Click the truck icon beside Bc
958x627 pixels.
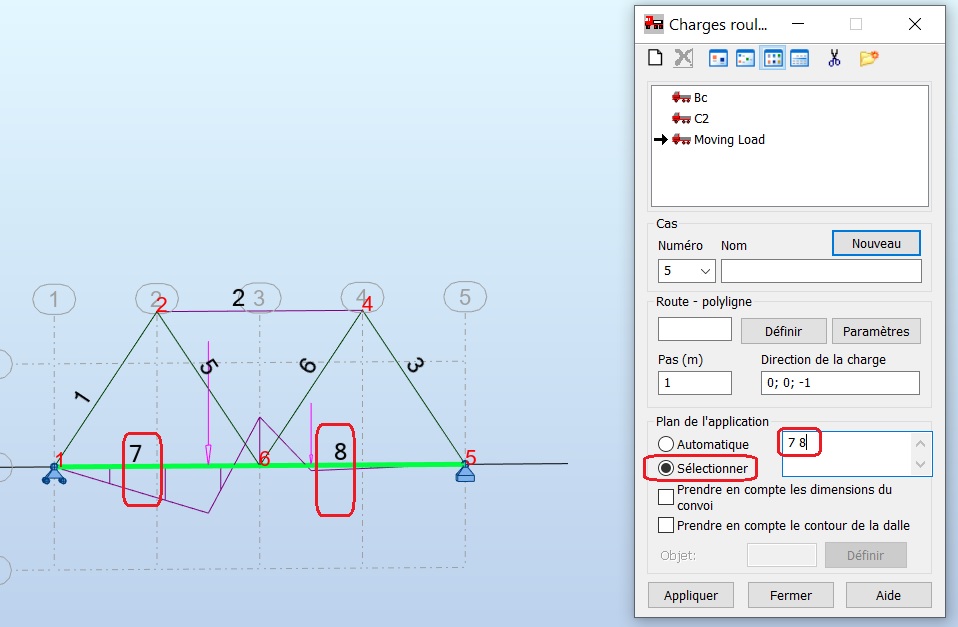tap(681, 98)
